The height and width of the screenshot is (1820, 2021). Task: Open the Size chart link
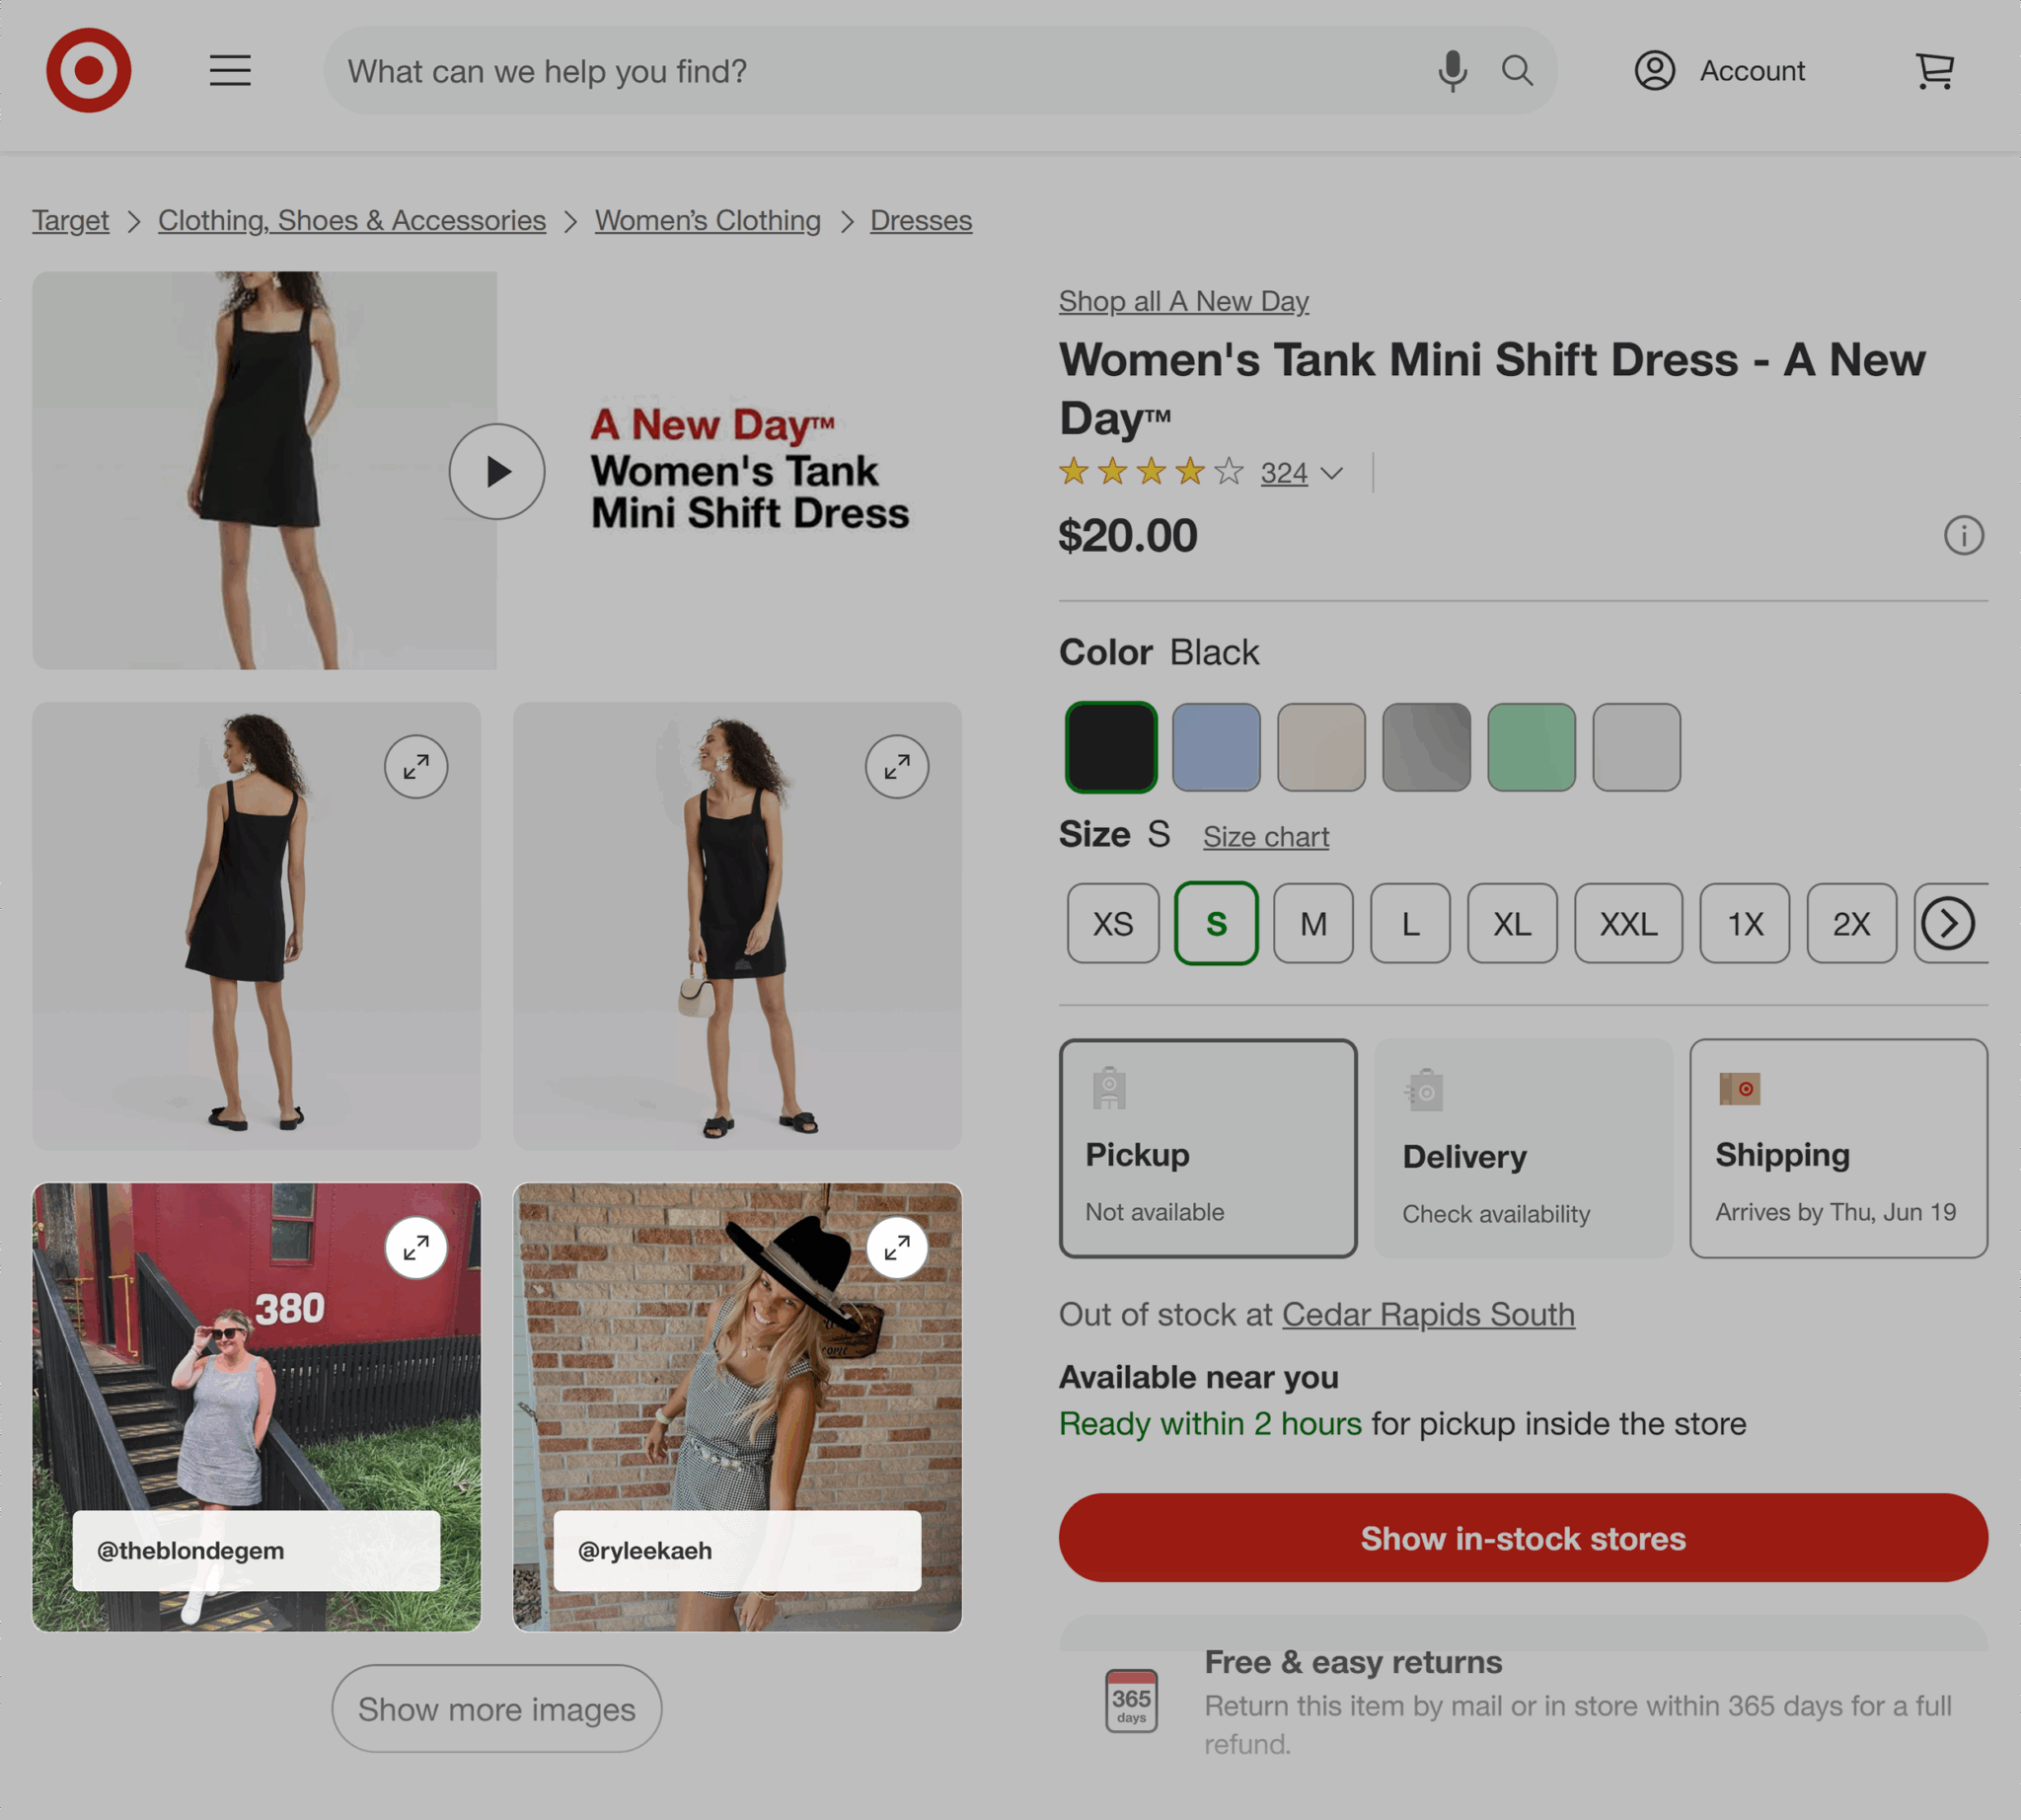pos(1265,837)
